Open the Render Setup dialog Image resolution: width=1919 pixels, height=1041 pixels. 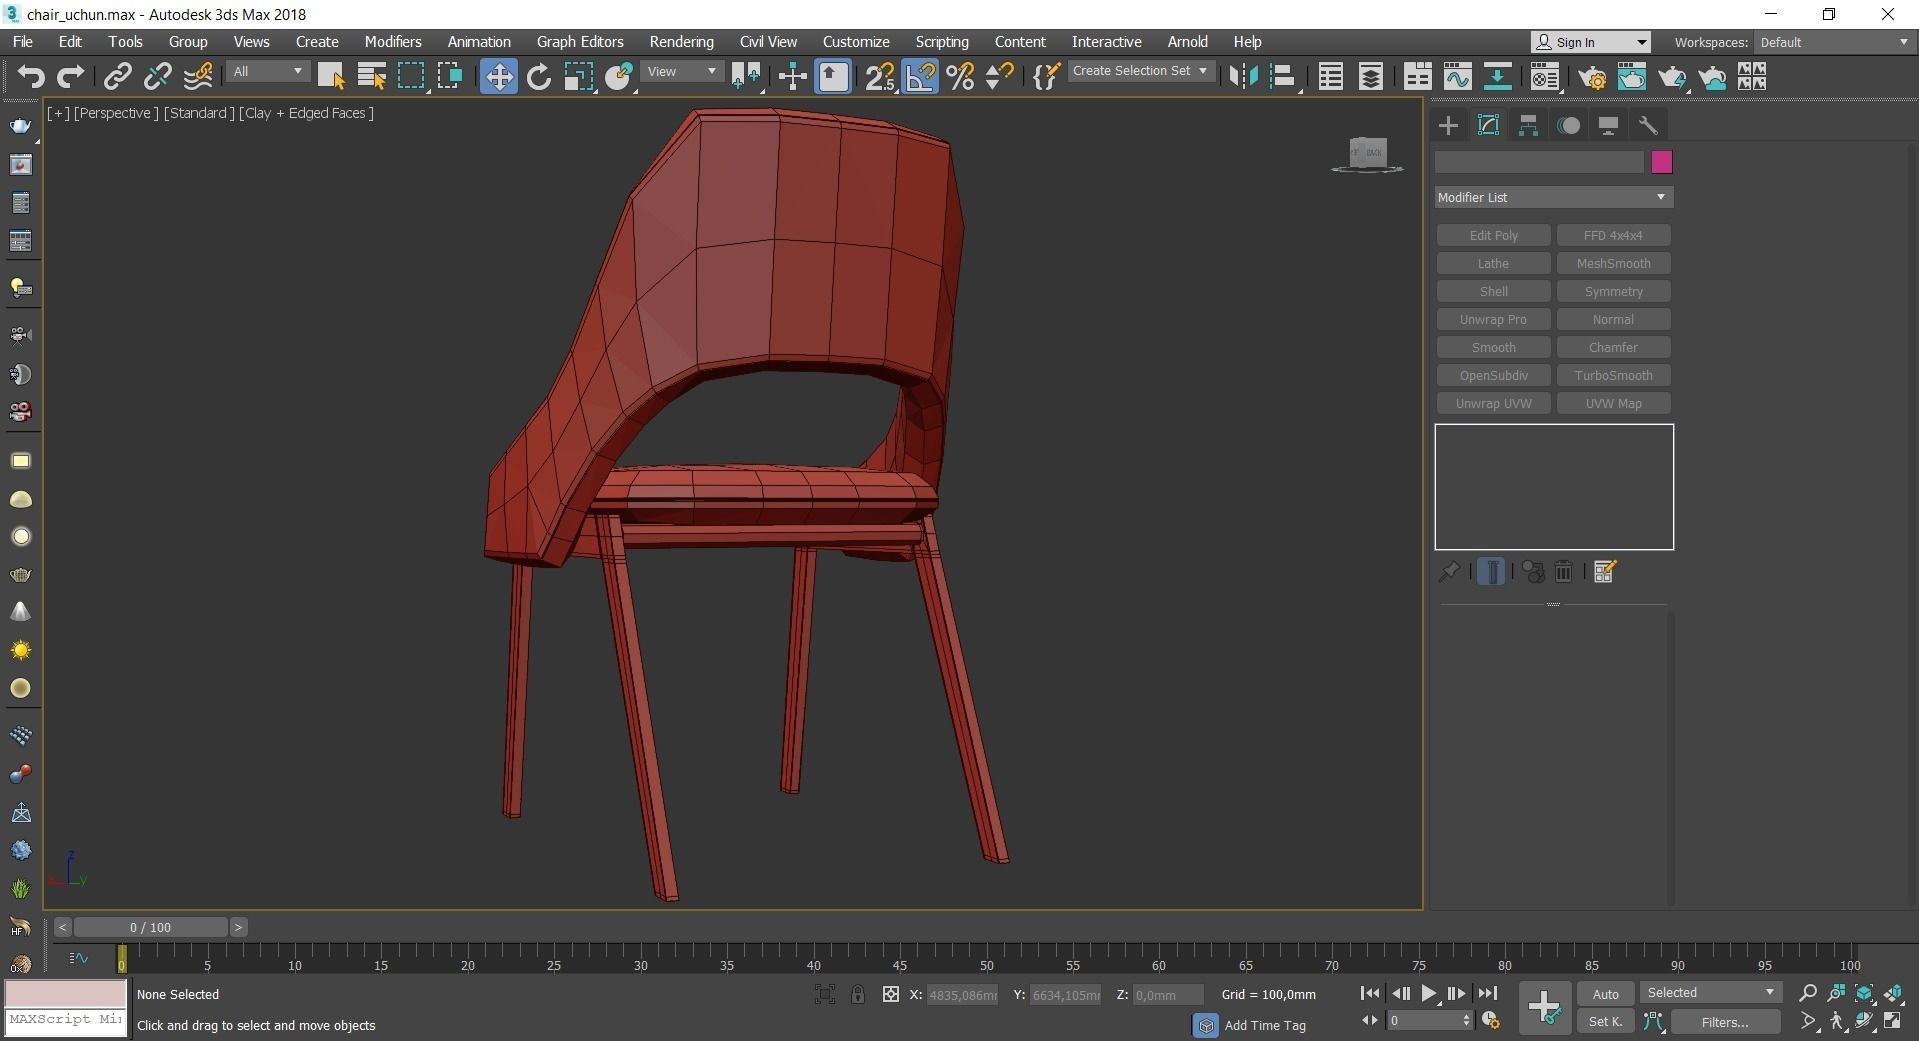point(1593,76)
